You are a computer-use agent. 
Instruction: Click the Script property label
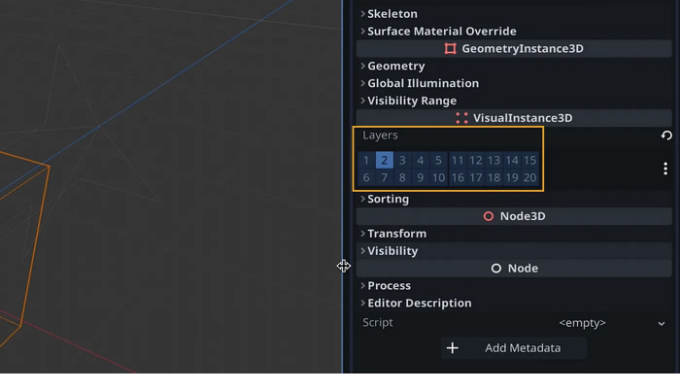click(378, 323)
